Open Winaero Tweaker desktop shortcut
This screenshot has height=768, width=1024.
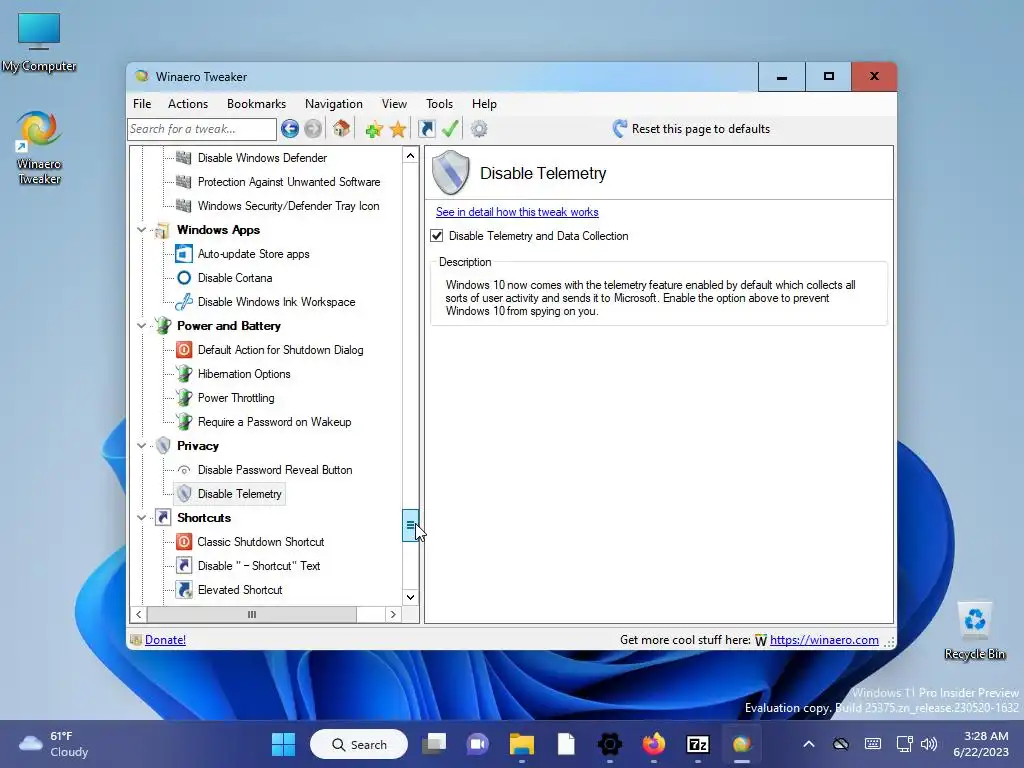(x=39, y=148)
